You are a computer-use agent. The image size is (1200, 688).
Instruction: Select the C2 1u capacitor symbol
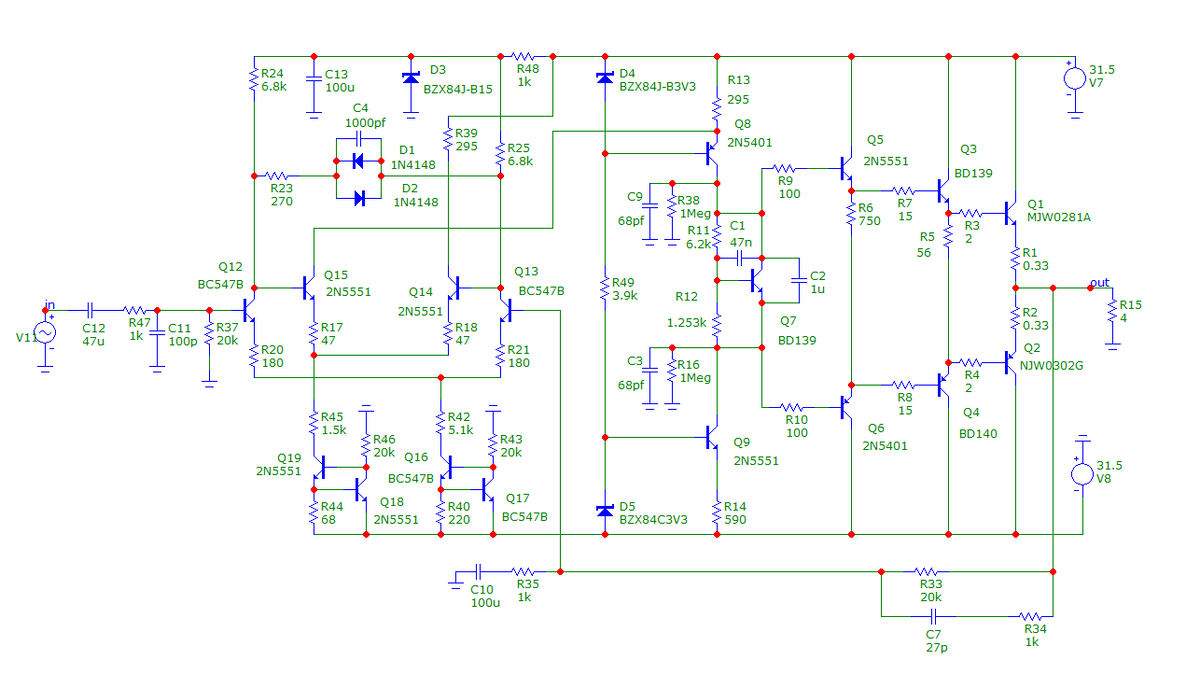point(798,282)
